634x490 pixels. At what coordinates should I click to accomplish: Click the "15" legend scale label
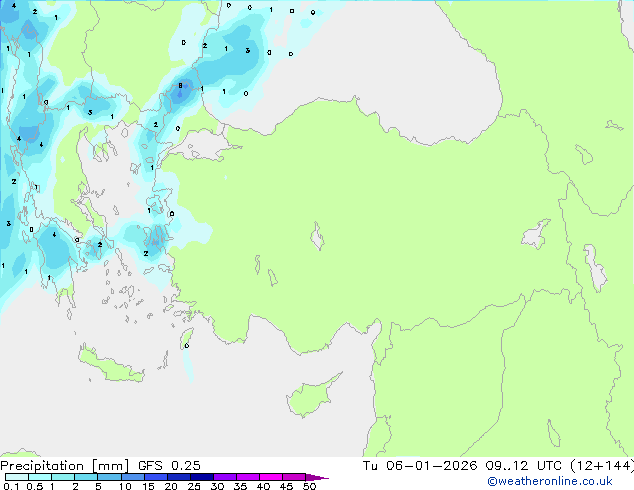(148, 486)
